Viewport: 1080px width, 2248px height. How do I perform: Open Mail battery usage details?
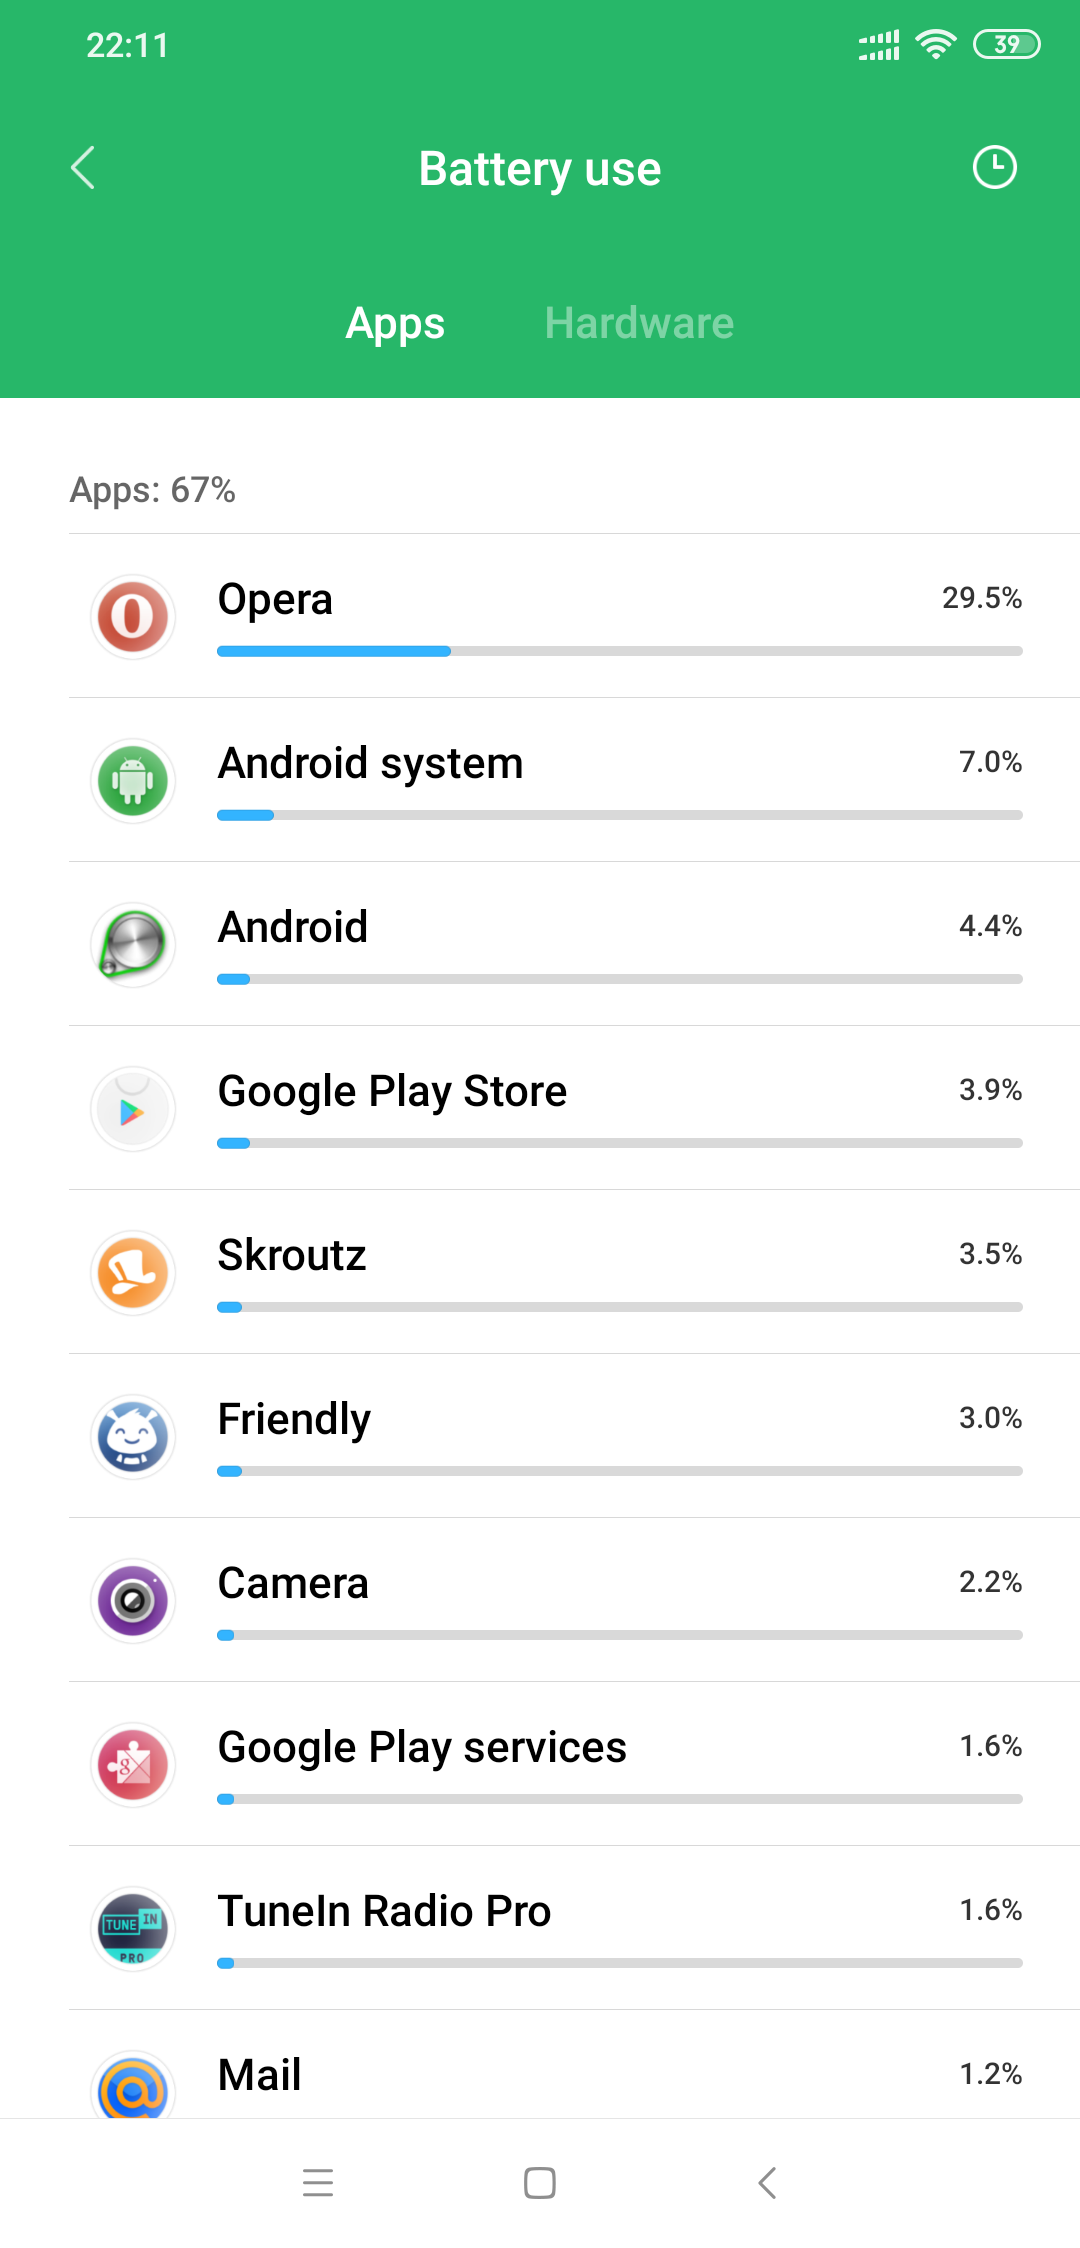260,2074
